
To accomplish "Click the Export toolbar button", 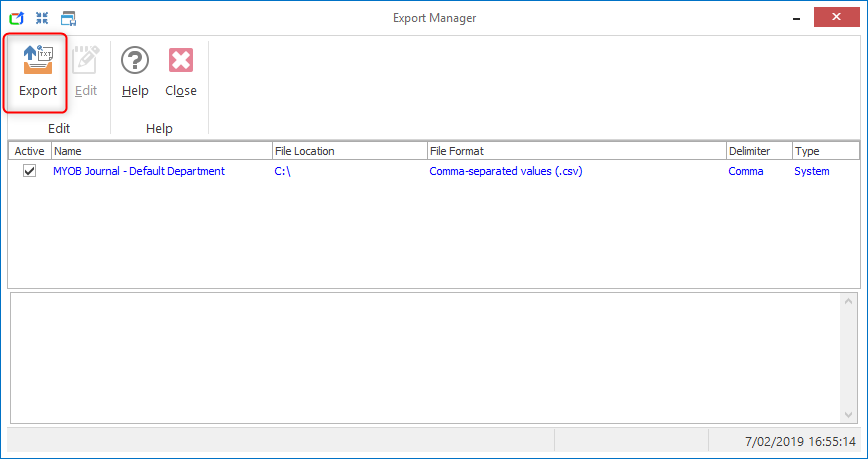I will (38, 72).
